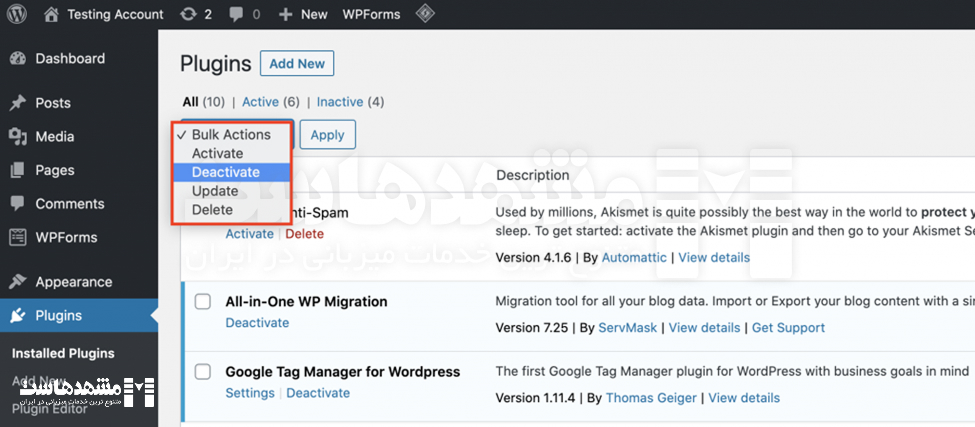Click the diamond icon in the admin bar
The width and height of the screenshot is (975, 427).
[425, 14]
